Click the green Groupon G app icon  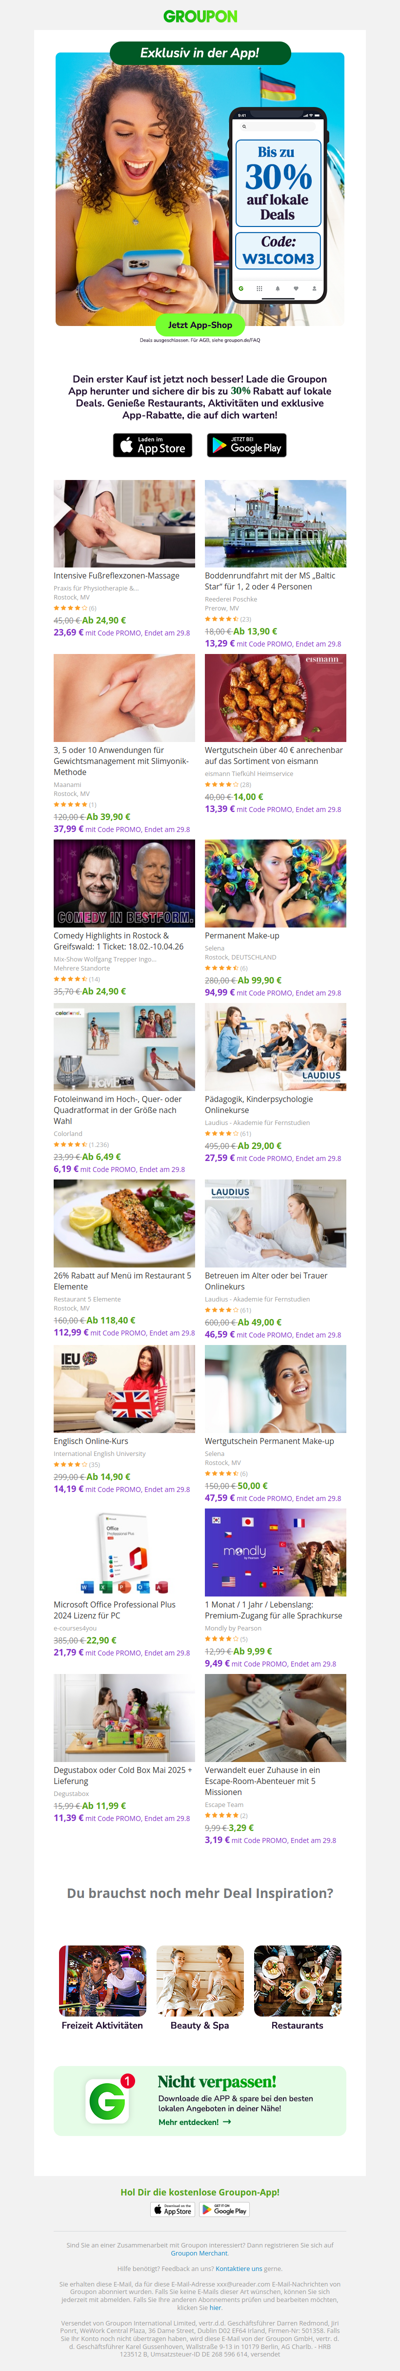(x=108, y=2101)
